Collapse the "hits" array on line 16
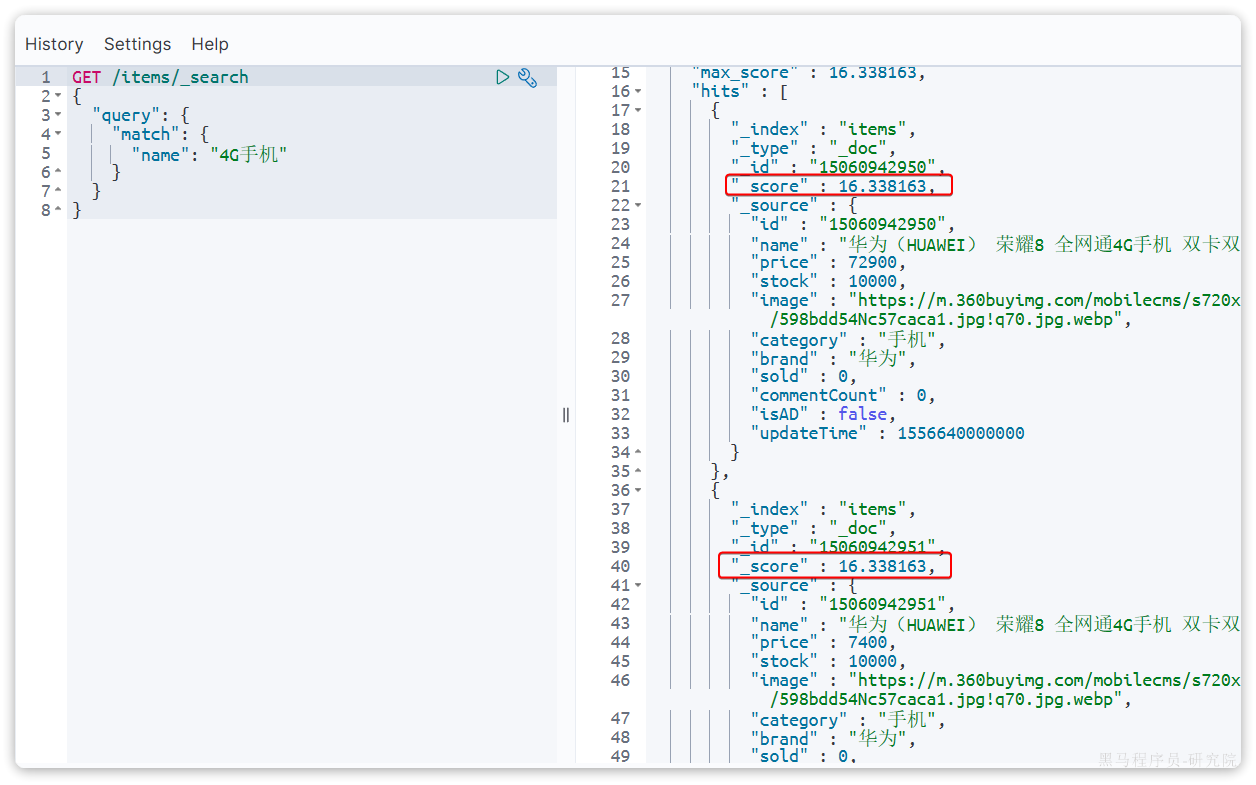The width and height of the screenshot is (1256, 785). tap(637, 91)
